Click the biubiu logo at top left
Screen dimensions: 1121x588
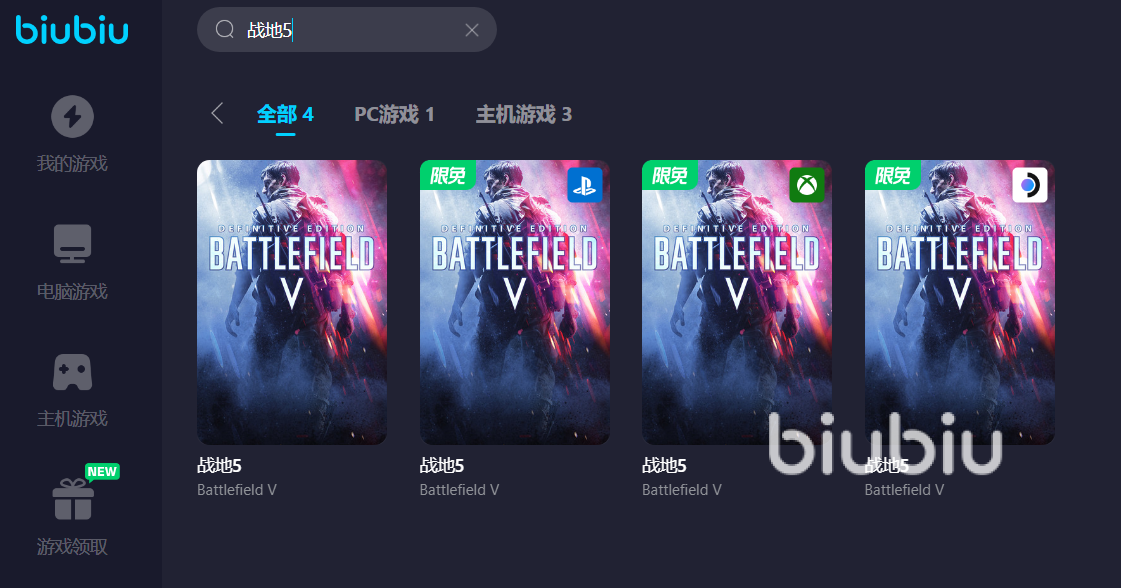pos(72,29)
